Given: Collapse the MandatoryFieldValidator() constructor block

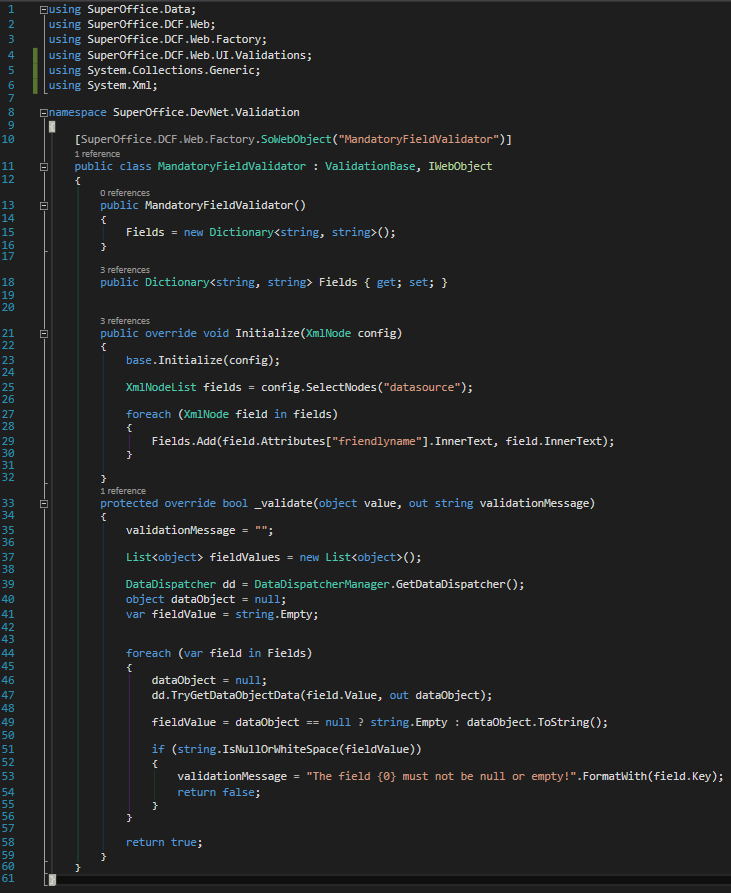Looking at the screenshot, I should point(44,206).
